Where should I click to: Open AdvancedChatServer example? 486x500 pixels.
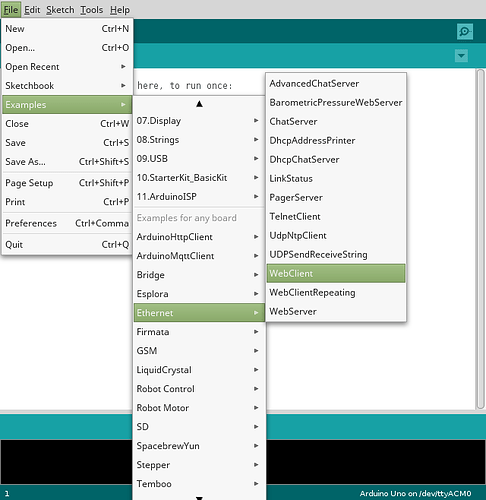[336, 84]
